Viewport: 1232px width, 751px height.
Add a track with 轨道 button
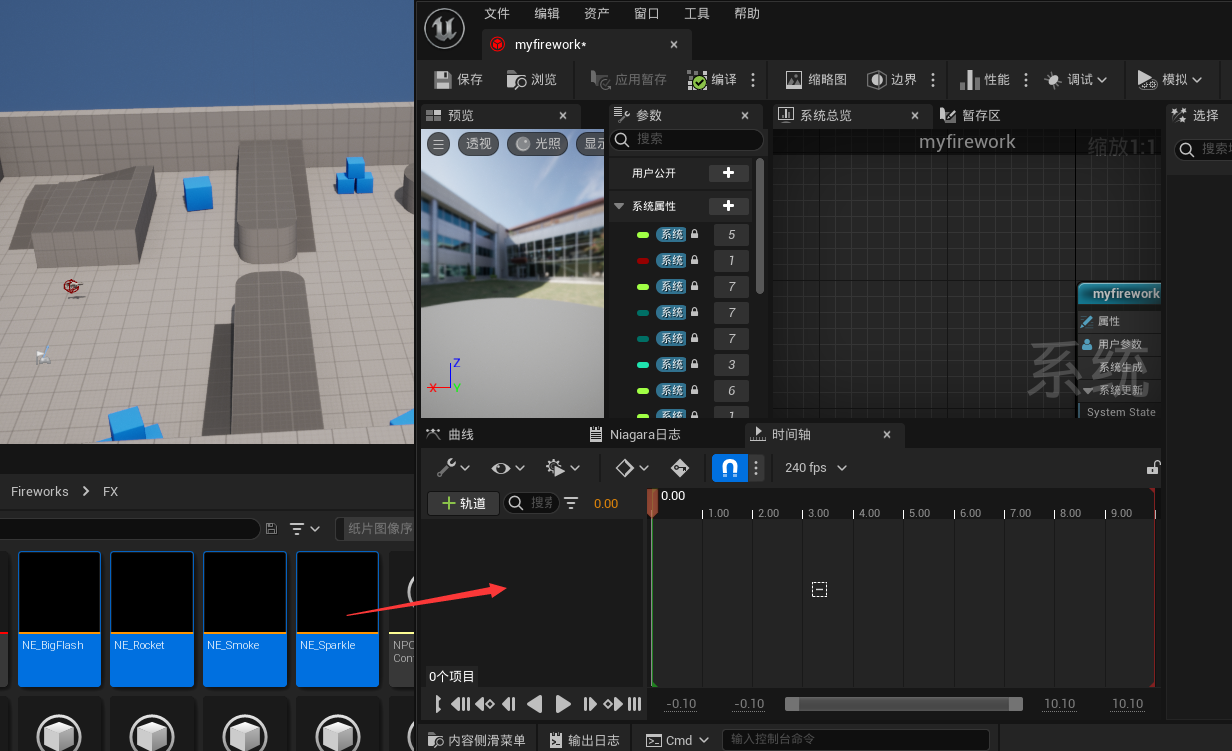point(464,503)
